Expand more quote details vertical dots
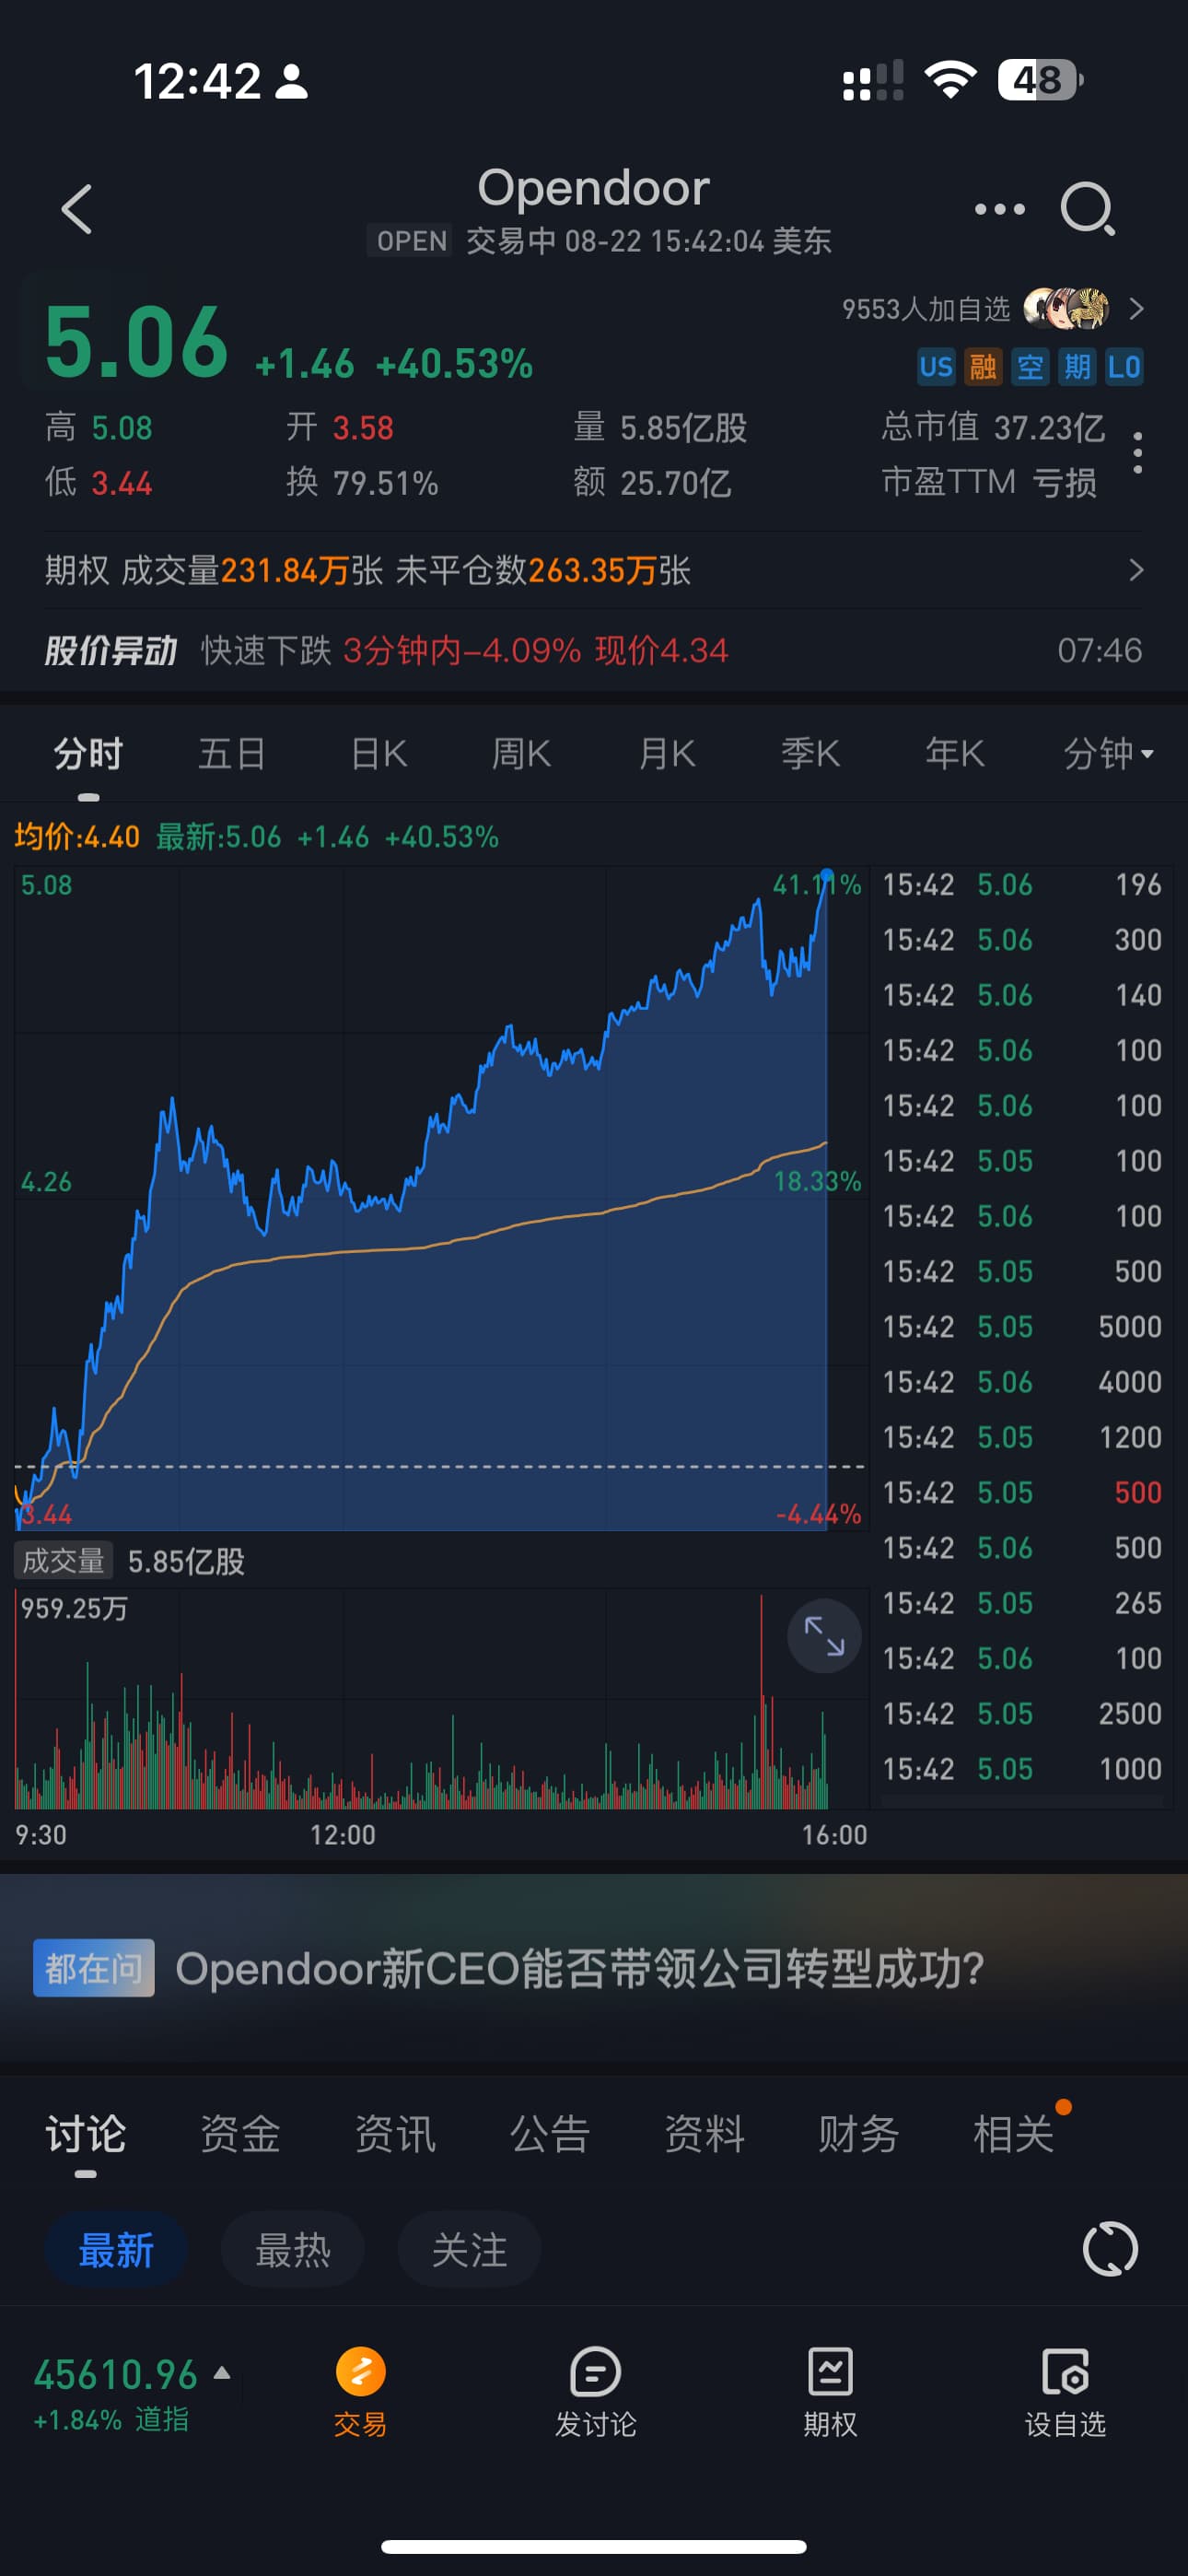Screen dimensions: 1188x2576 (1138, 454)
